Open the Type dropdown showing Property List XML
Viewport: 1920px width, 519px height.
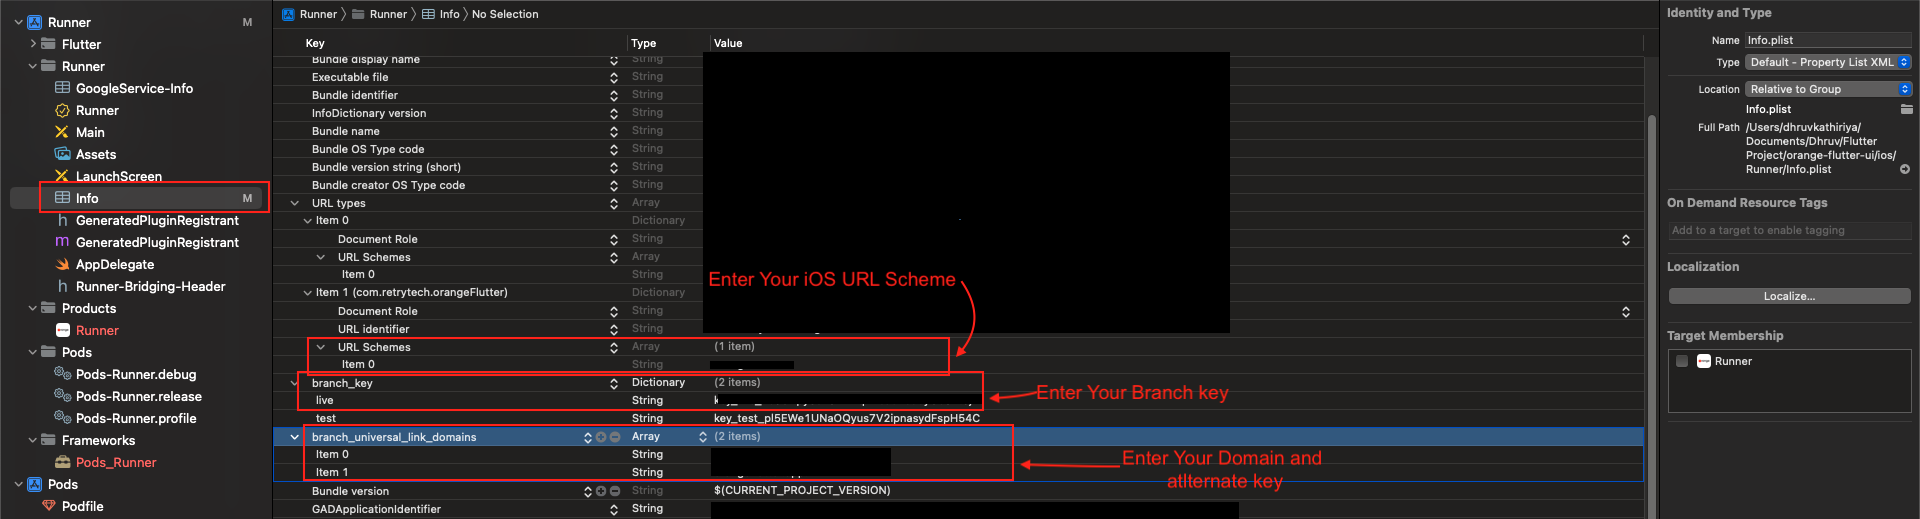point(1828,62)
